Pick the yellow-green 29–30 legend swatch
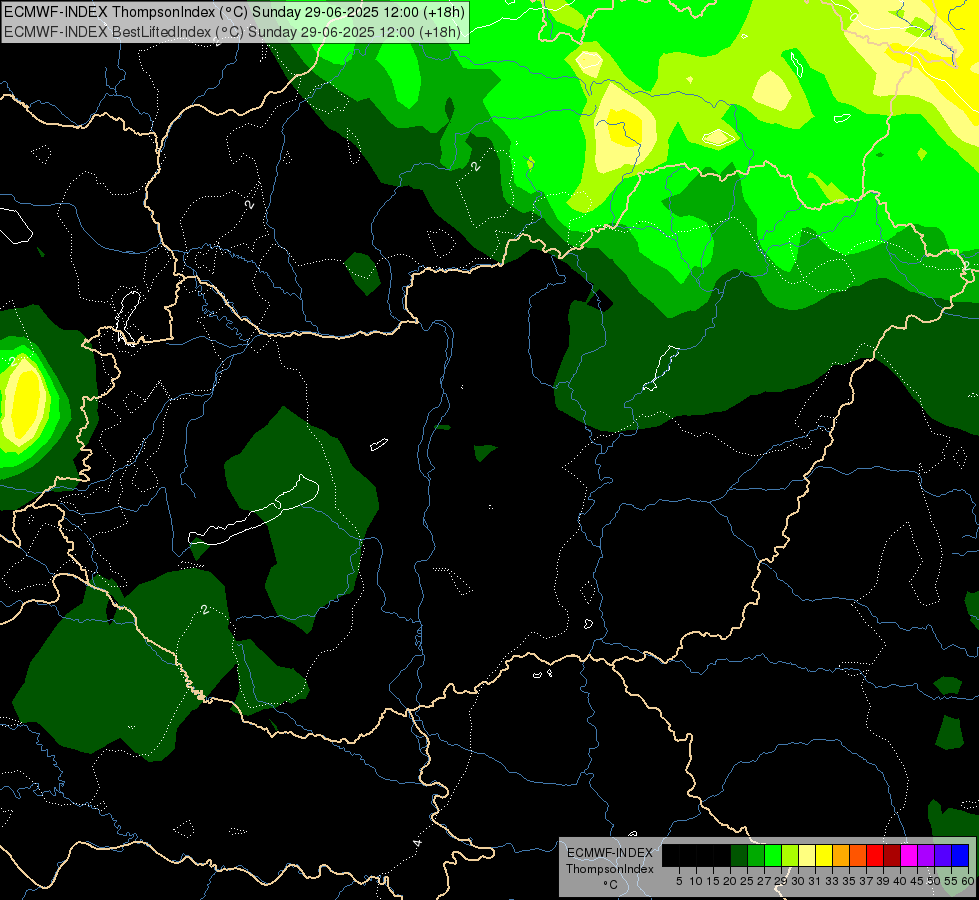 click(790, 855)
